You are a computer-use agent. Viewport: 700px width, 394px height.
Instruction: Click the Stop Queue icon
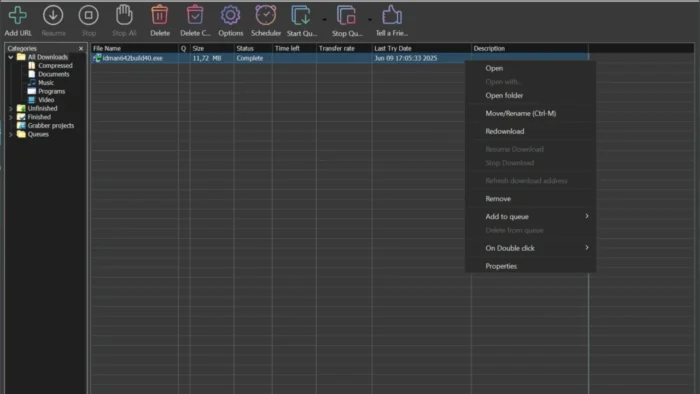click(x=346, y=15)
